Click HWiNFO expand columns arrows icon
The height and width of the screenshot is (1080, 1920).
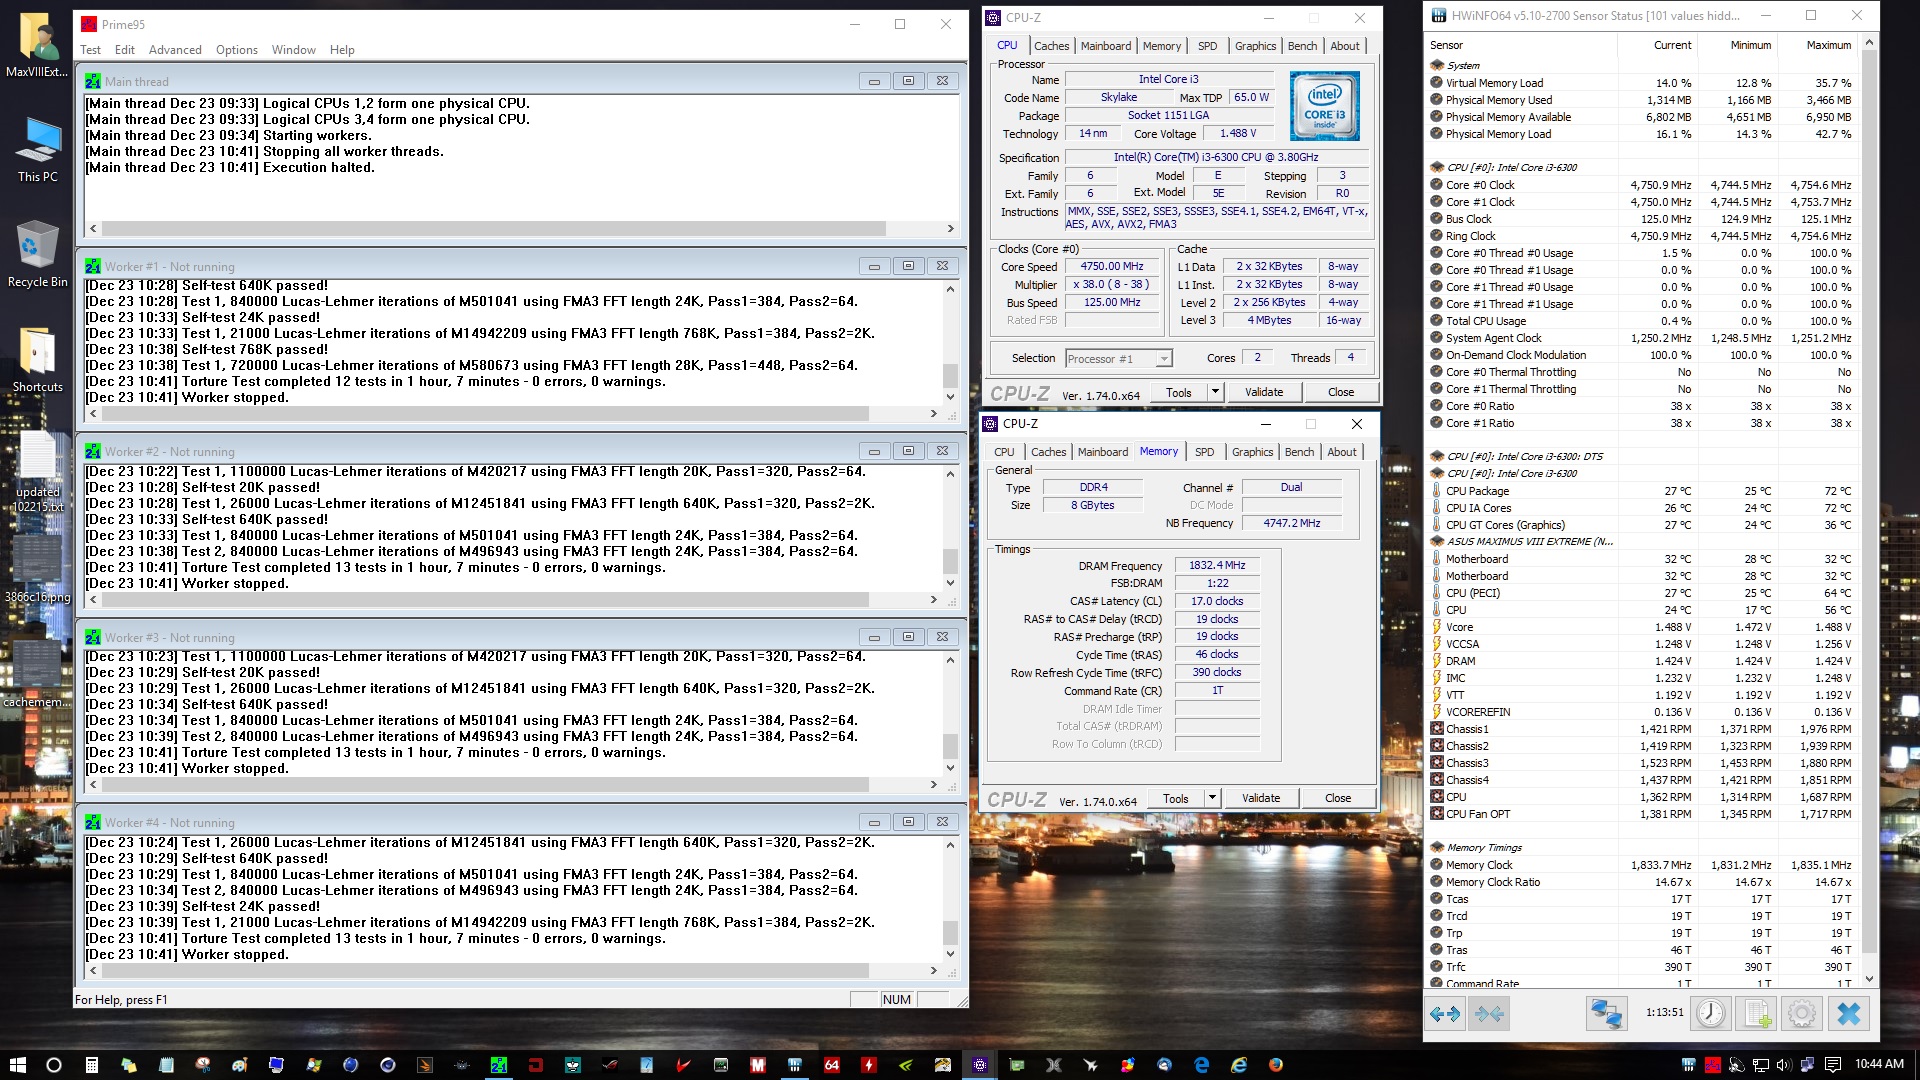pyautogui.click(x=1445, y=1014)
